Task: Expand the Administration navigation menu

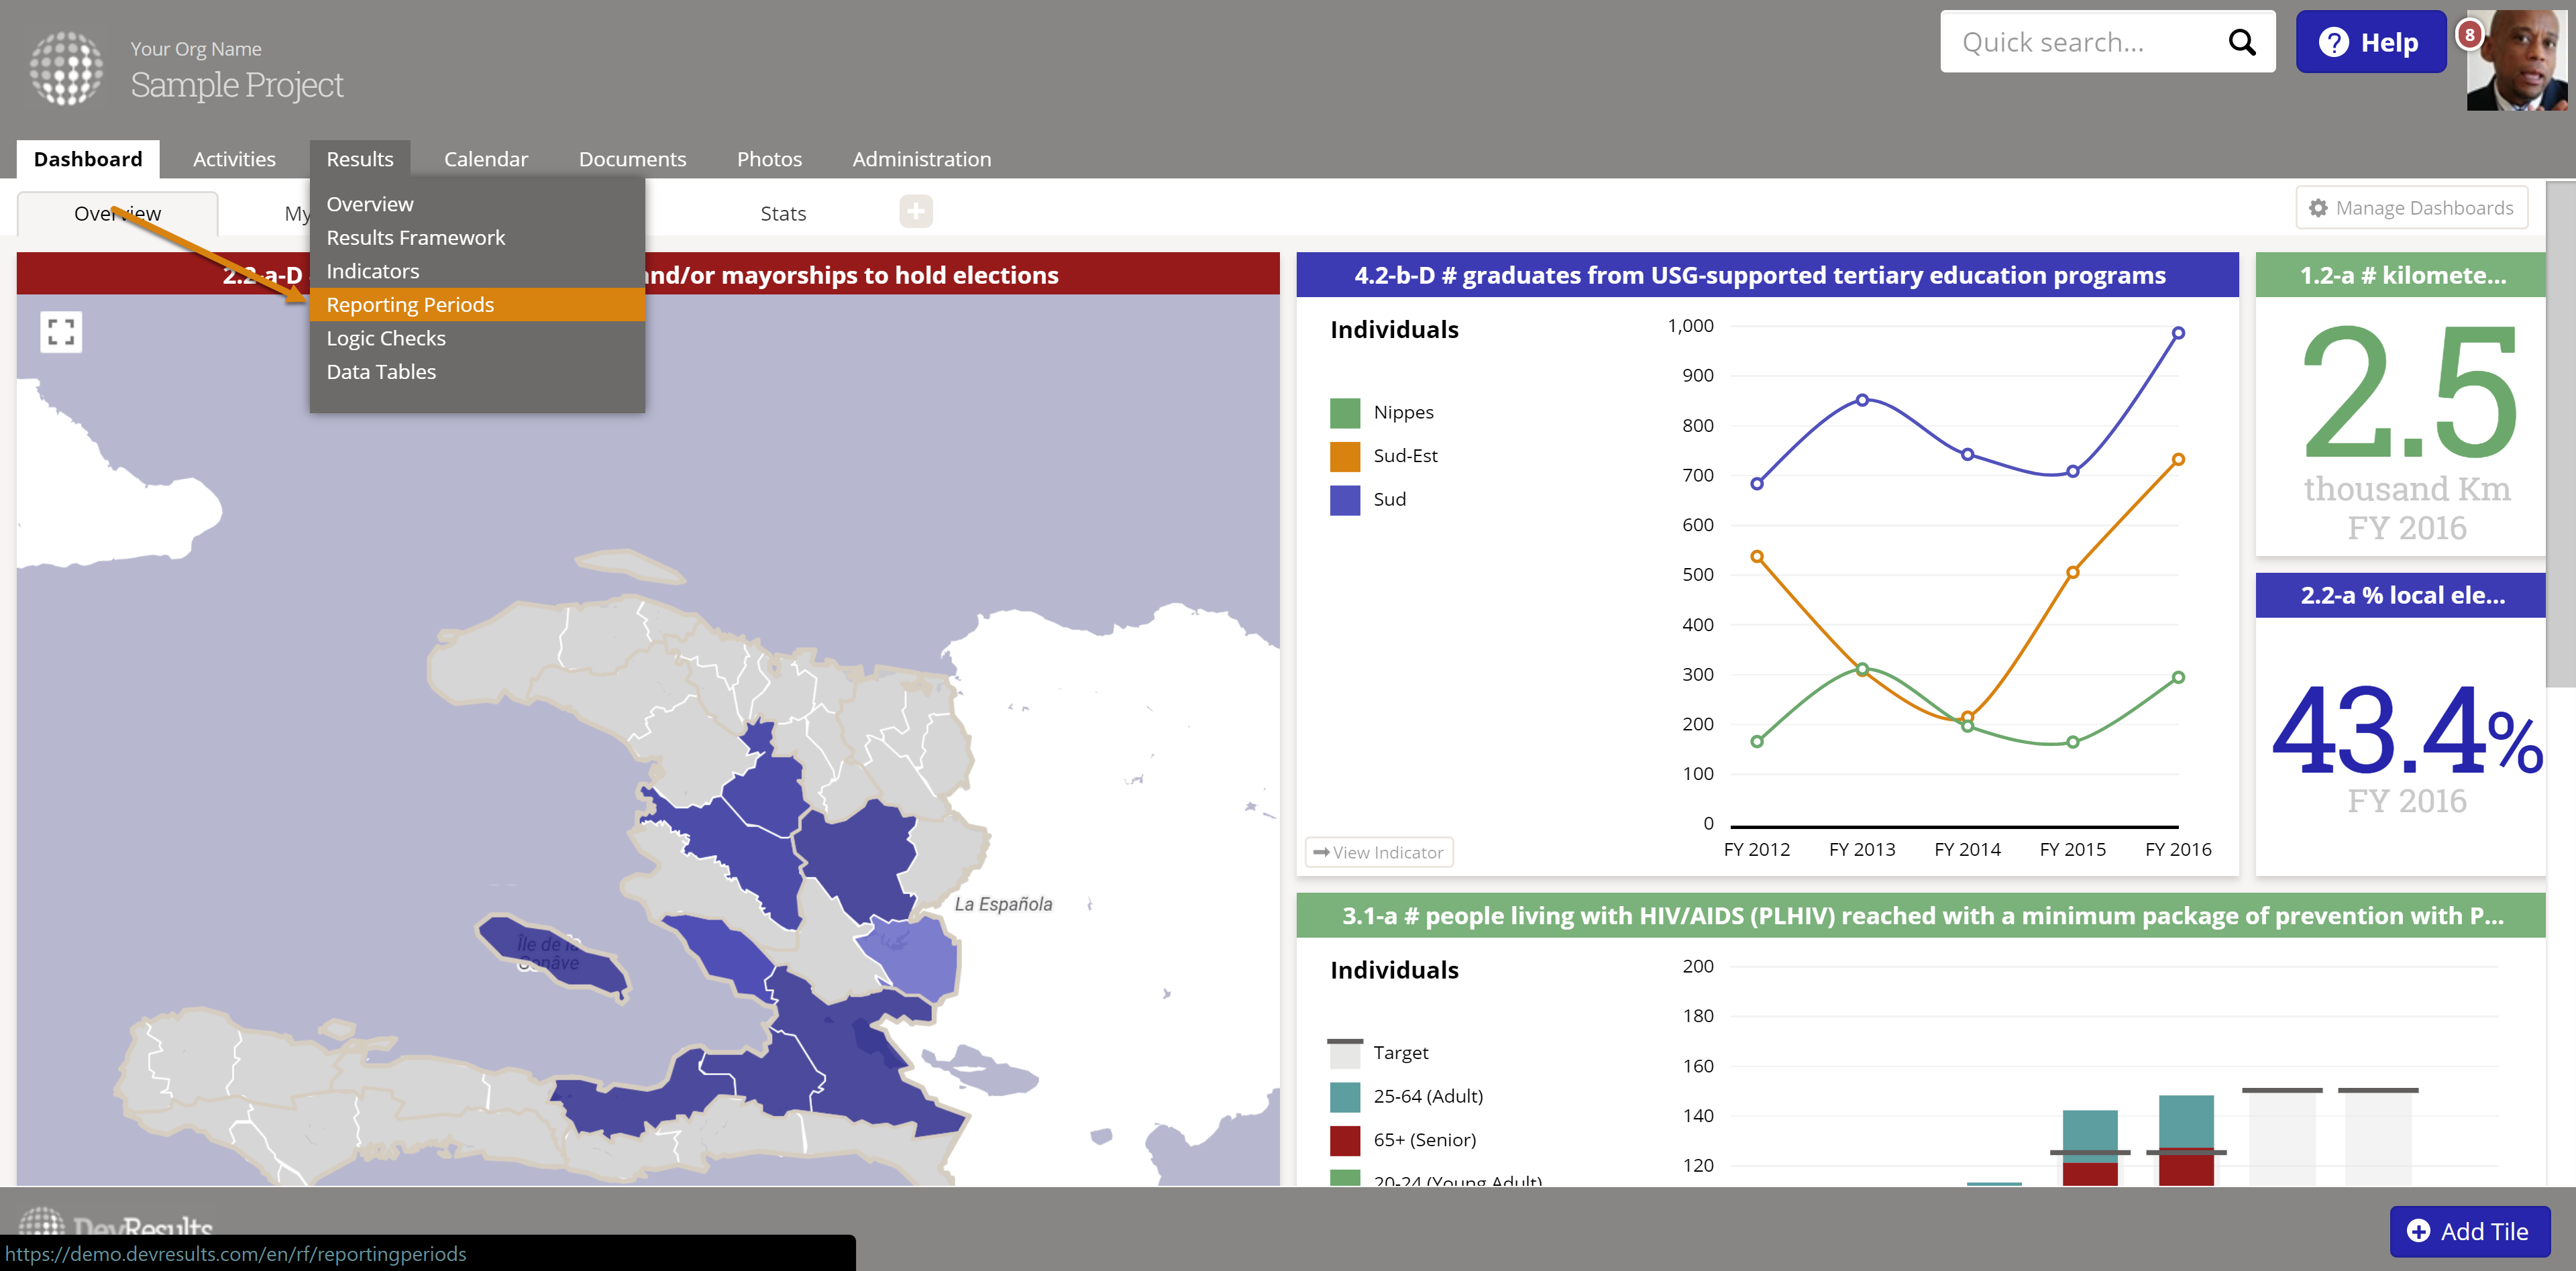Action: 921,158
